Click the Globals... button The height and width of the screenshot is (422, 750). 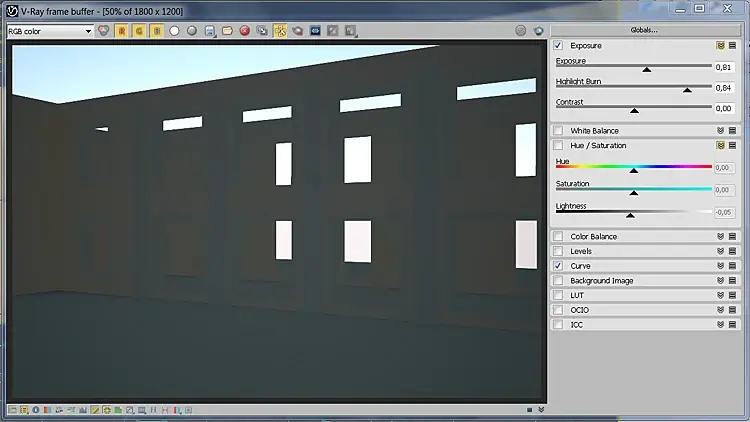pos(644,30)
